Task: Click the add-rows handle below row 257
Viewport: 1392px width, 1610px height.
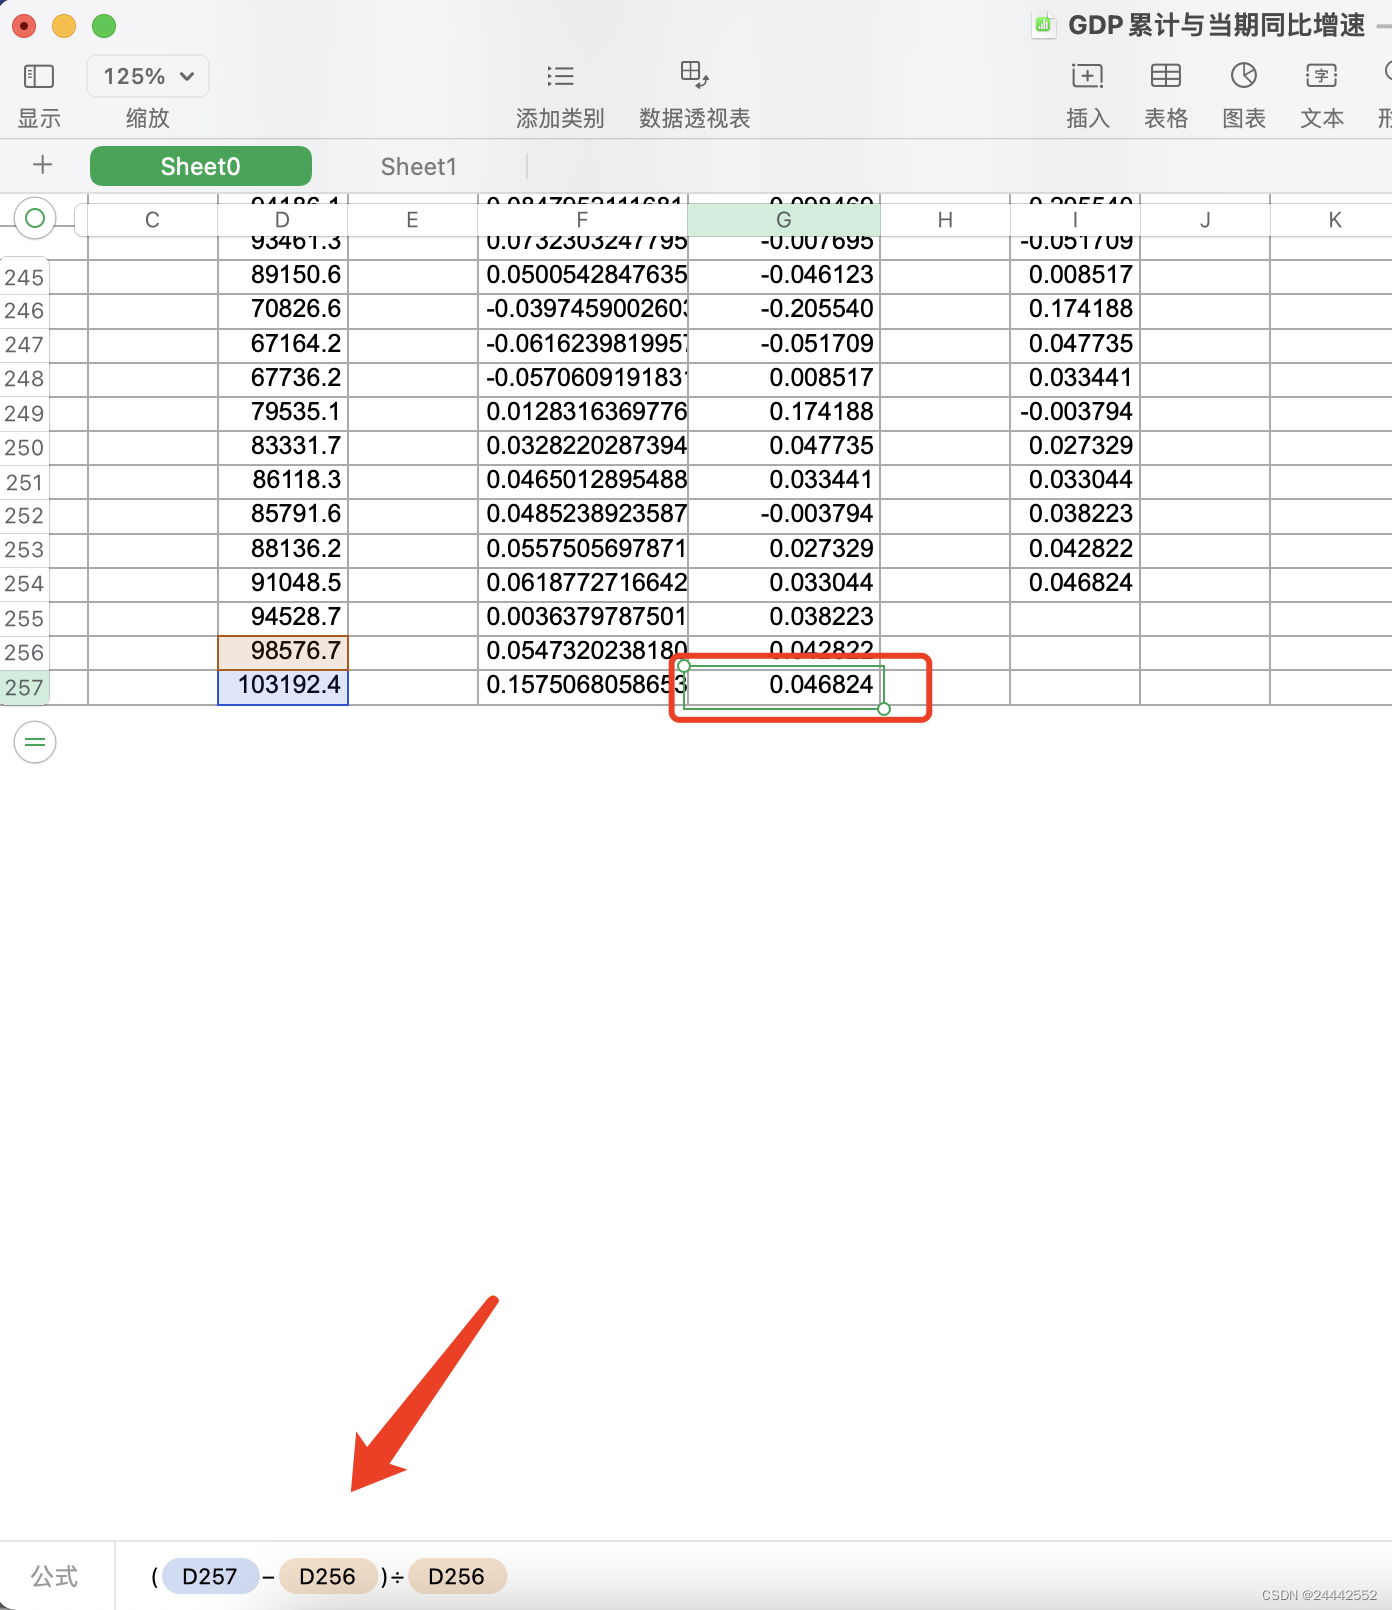Action: tap(35, 742)
